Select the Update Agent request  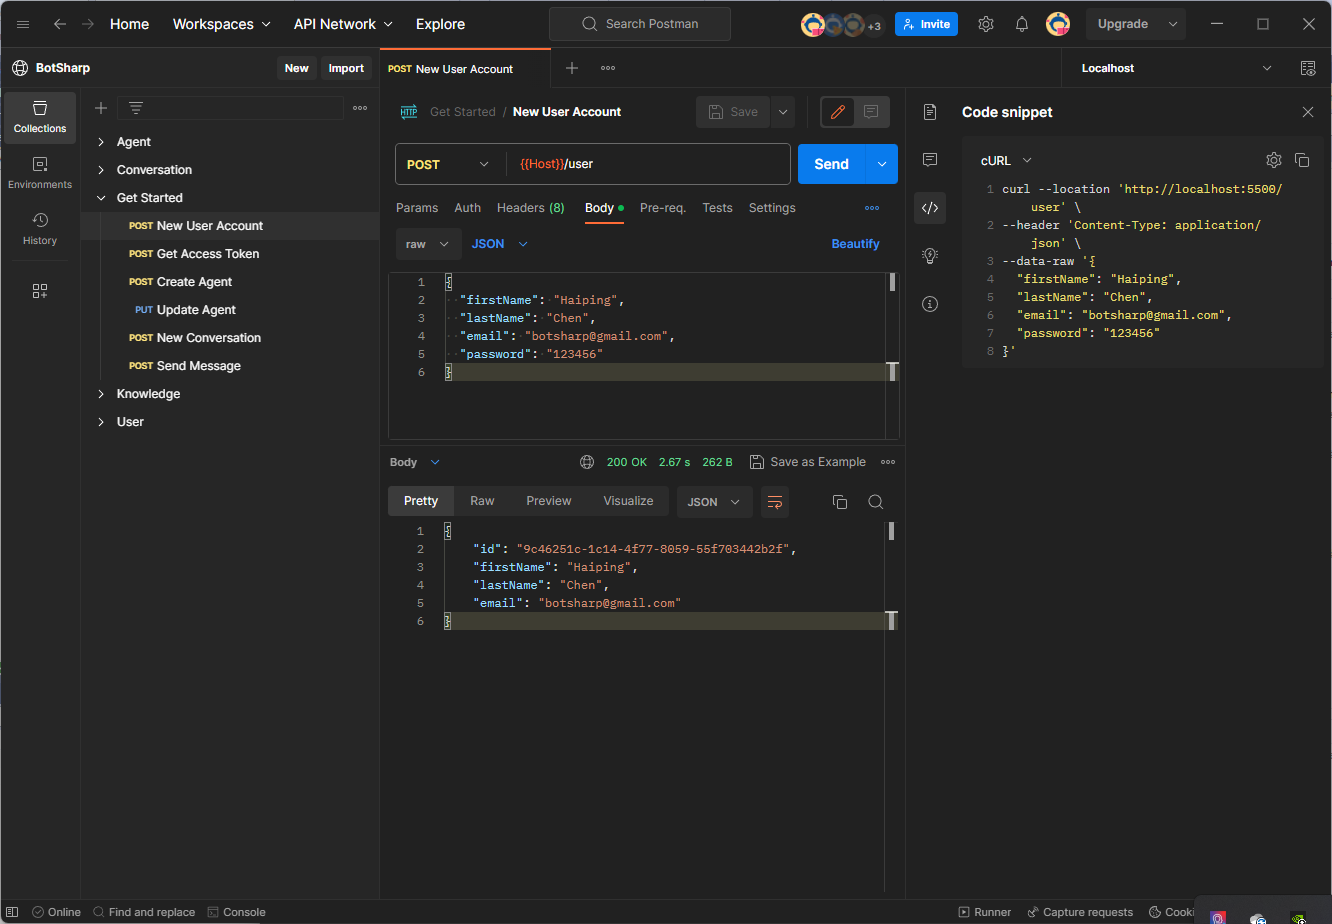coord(196,310)
